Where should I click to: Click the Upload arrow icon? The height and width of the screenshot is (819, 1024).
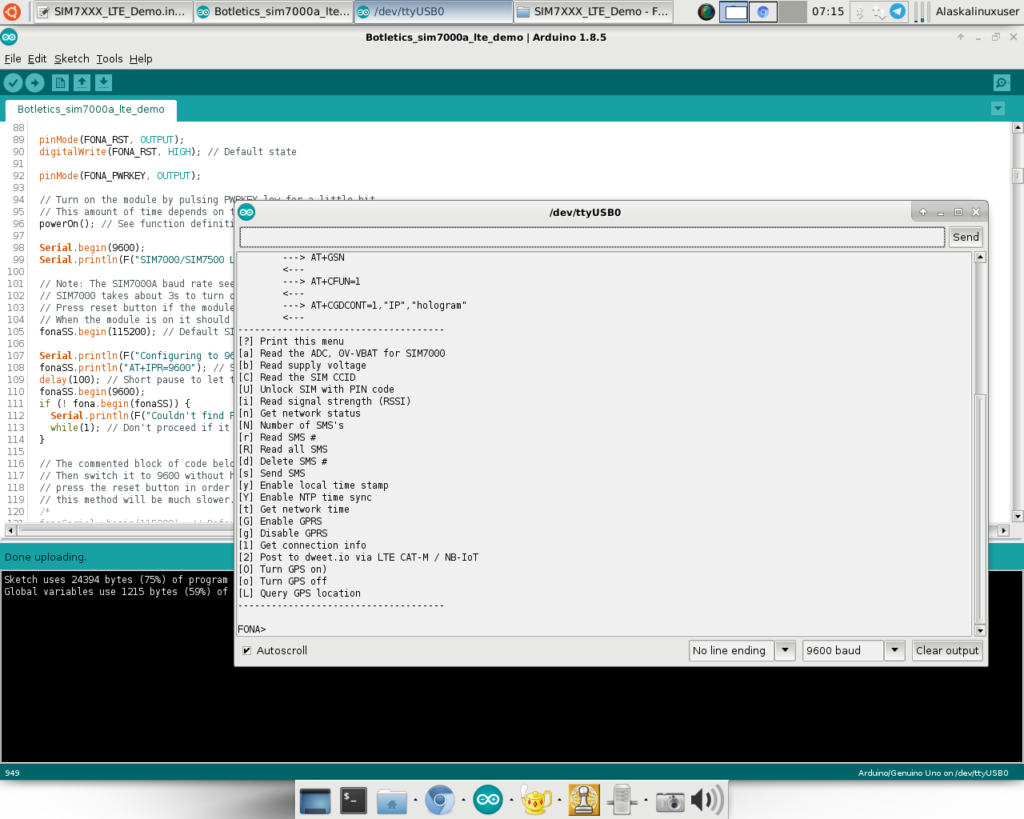point(35,83)
